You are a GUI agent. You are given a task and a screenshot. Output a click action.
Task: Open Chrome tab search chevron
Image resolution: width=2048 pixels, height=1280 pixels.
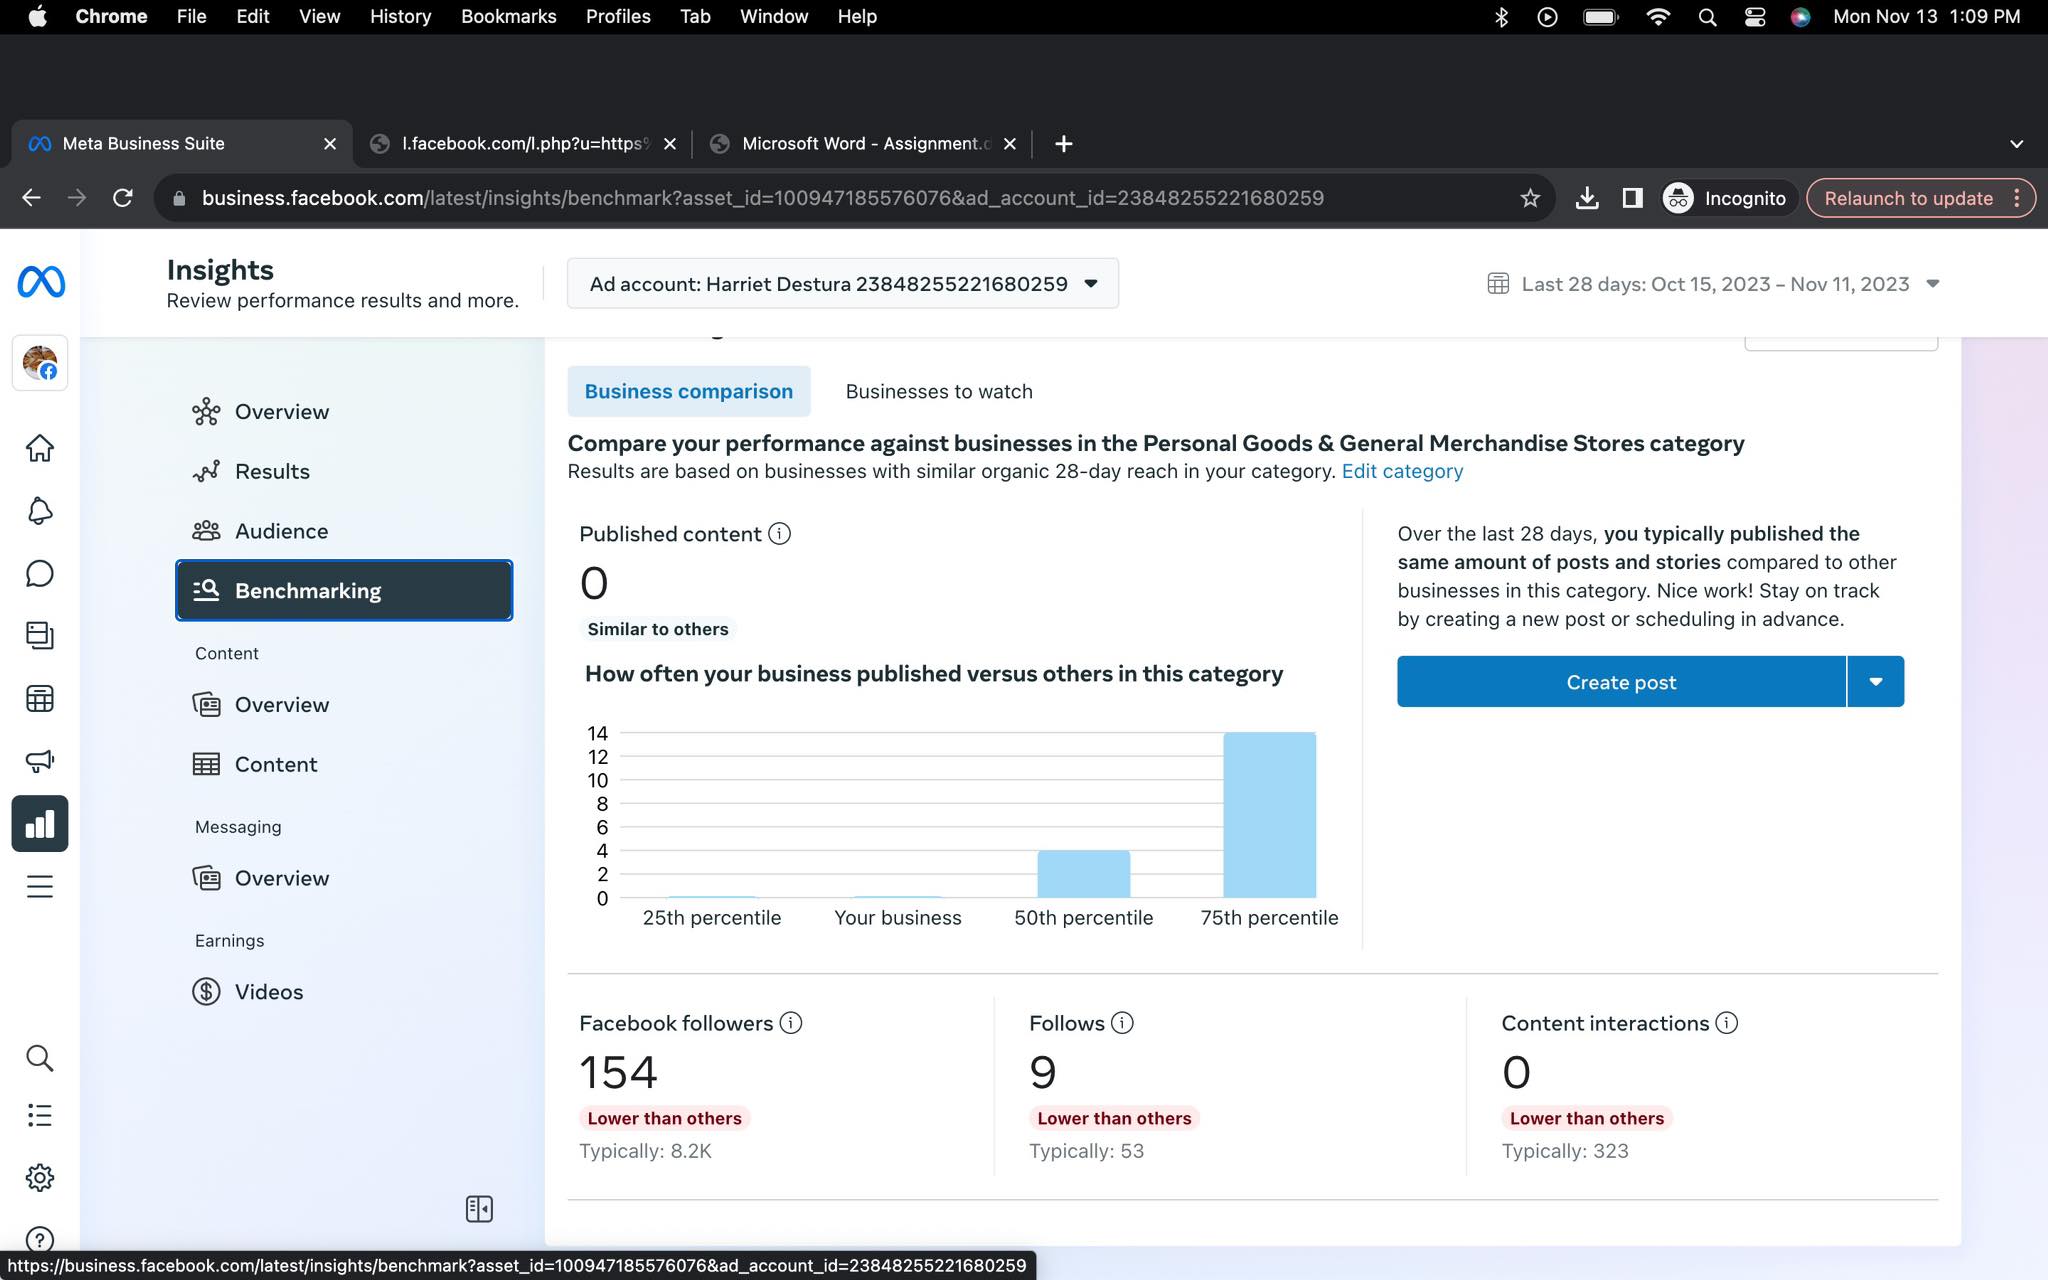[2017, 144]
